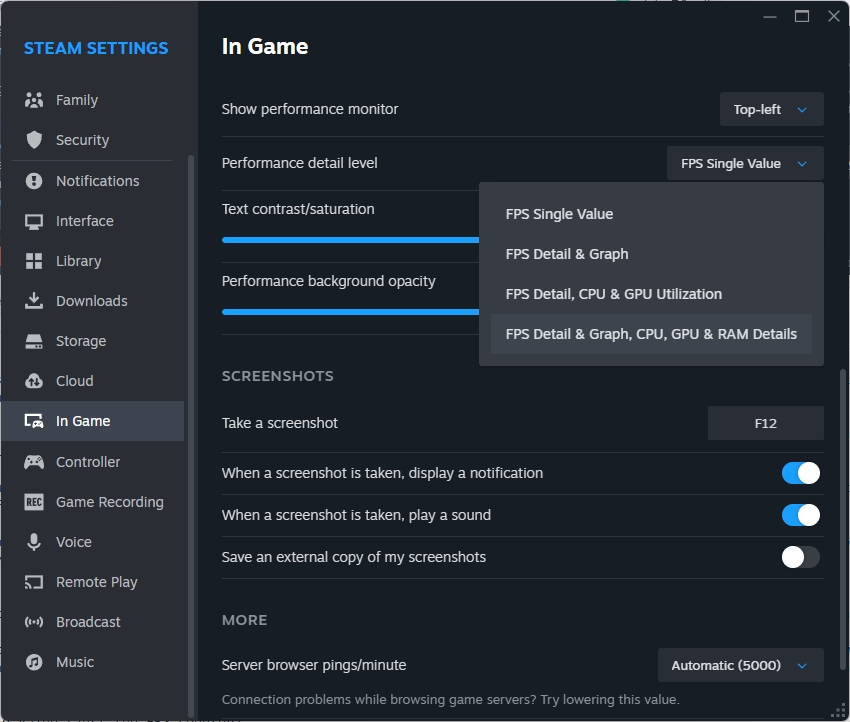Image resolution: width=850 pixels, height=722 pixels.
Task: Click the Game Recording REC icon
Action: point(34,502)
